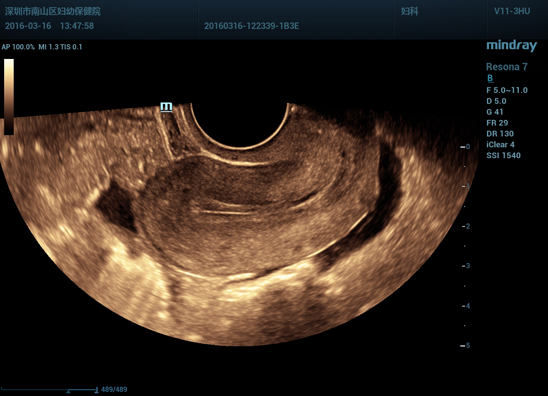
Task: Select the depth parameter D 5.0
Action: pyautogui.click(x=496, y=101)
